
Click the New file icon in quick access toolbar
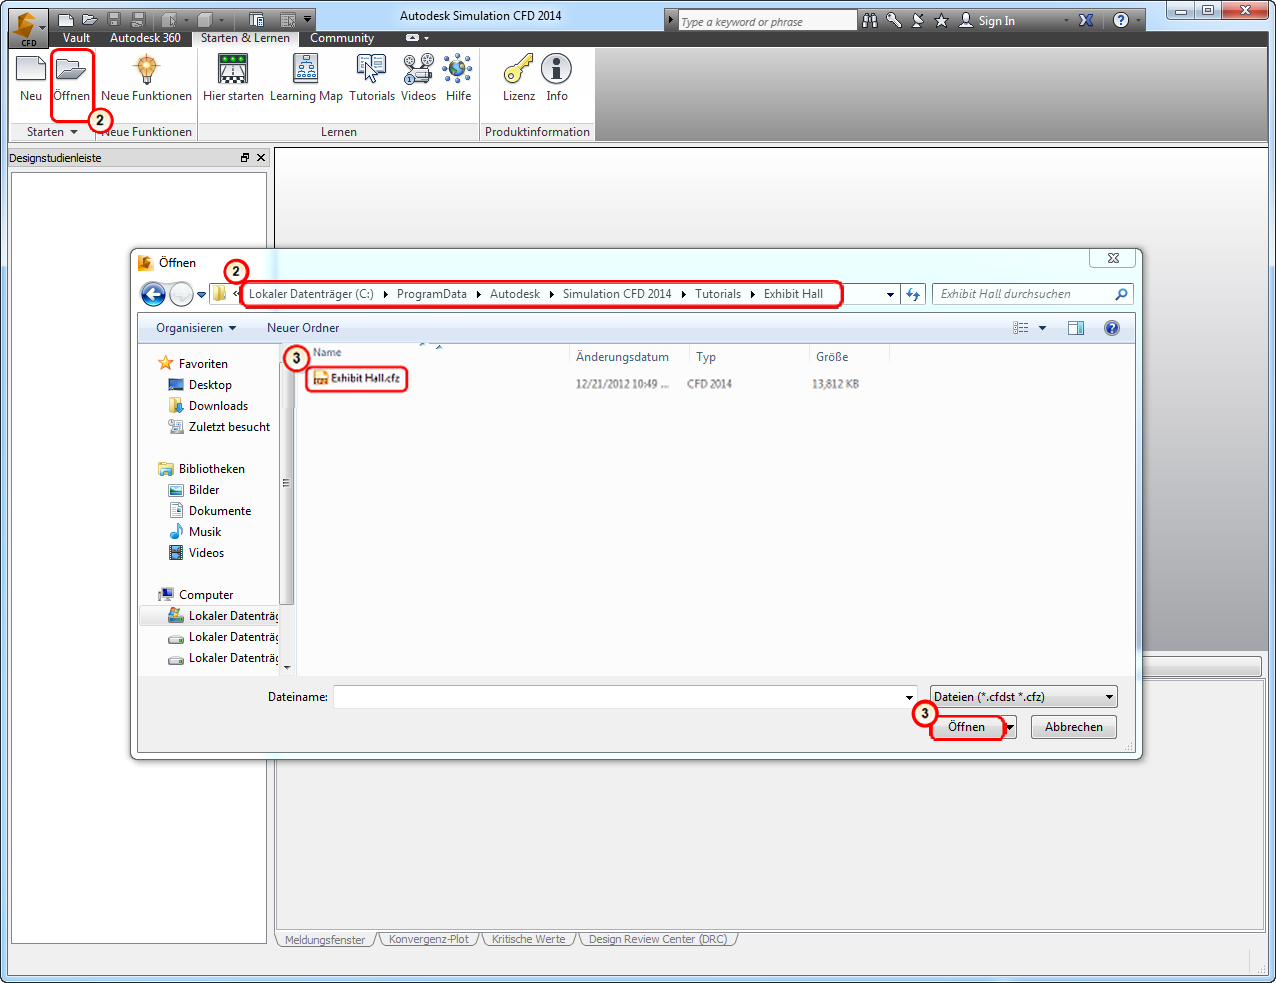click(66, 19)
